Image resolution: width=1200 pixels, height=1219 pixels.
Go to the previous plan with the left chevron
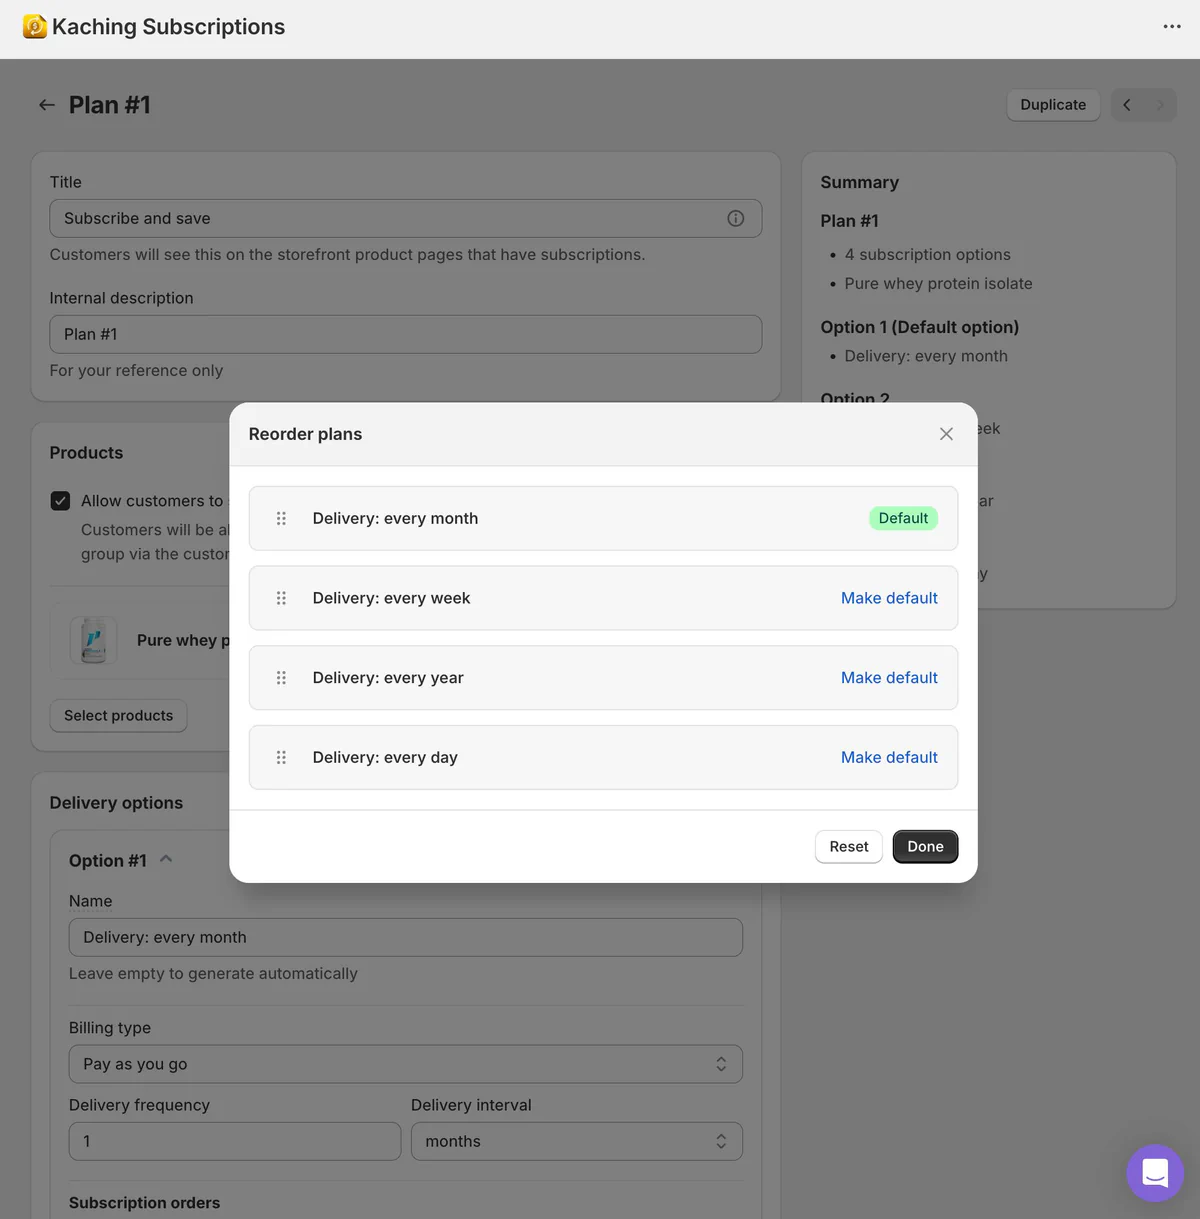tap(1127, 105)
